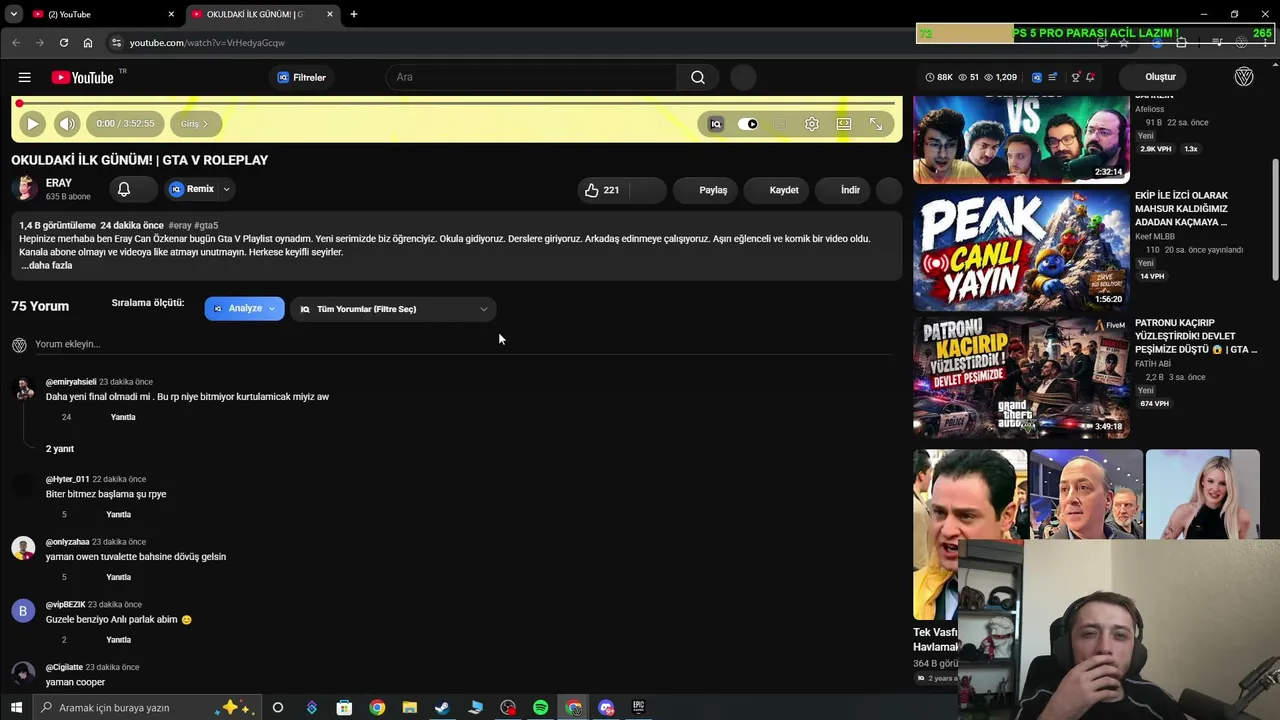Screen dimensions: 1280x720
Task: Play the video with the play button
Action: coord(32,124)
